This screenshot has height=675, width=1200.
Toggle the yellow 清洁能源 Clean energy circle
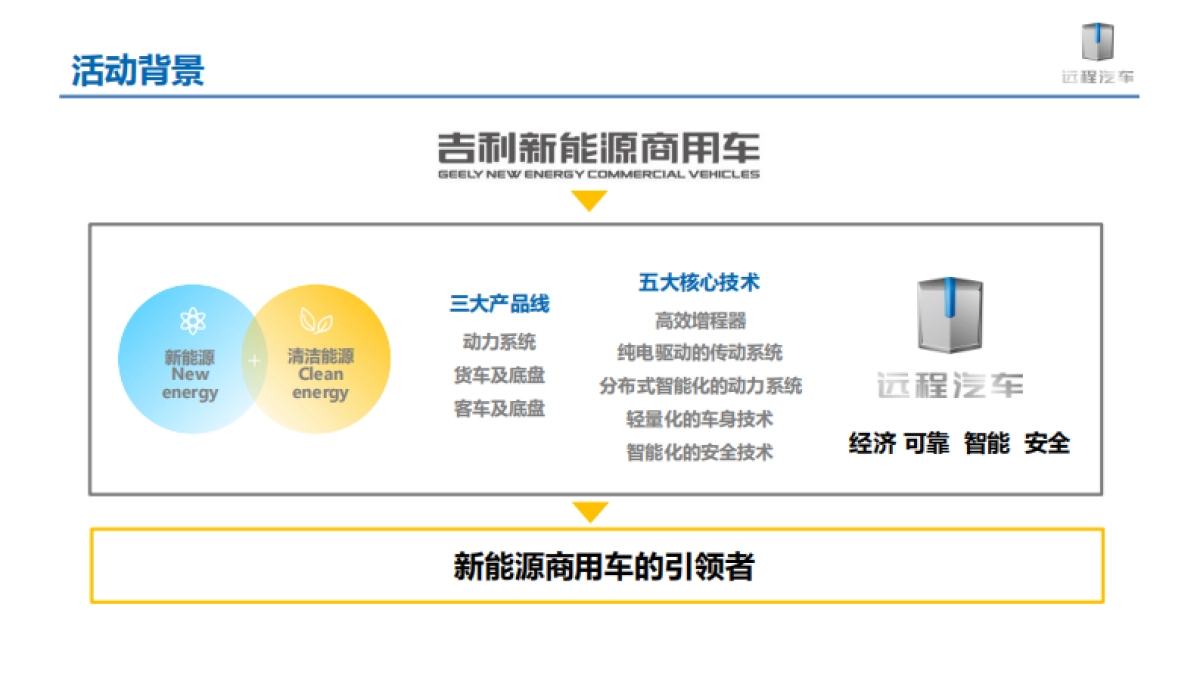tap(320, 365)
